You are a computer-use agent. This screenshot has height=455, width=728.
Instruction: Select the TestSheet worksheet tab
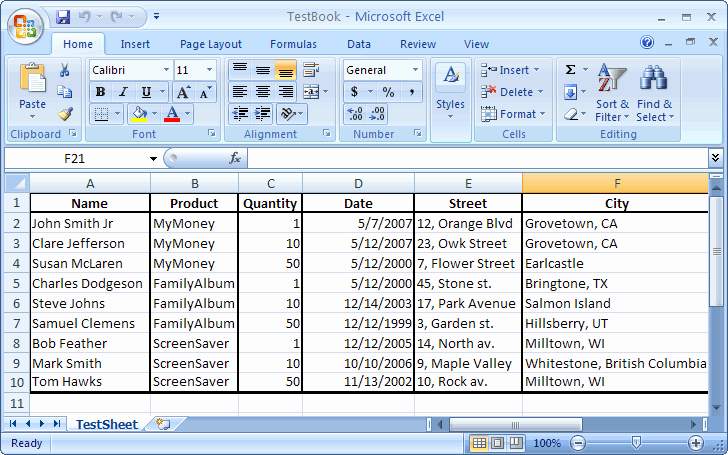click(x=107, y=424)
